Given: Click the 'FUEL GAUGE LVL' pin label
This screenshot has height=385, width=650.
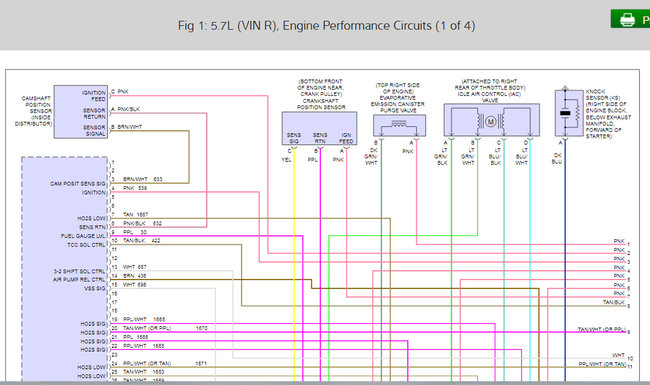Looking at the screenshot, I should (x=83, y=236).
